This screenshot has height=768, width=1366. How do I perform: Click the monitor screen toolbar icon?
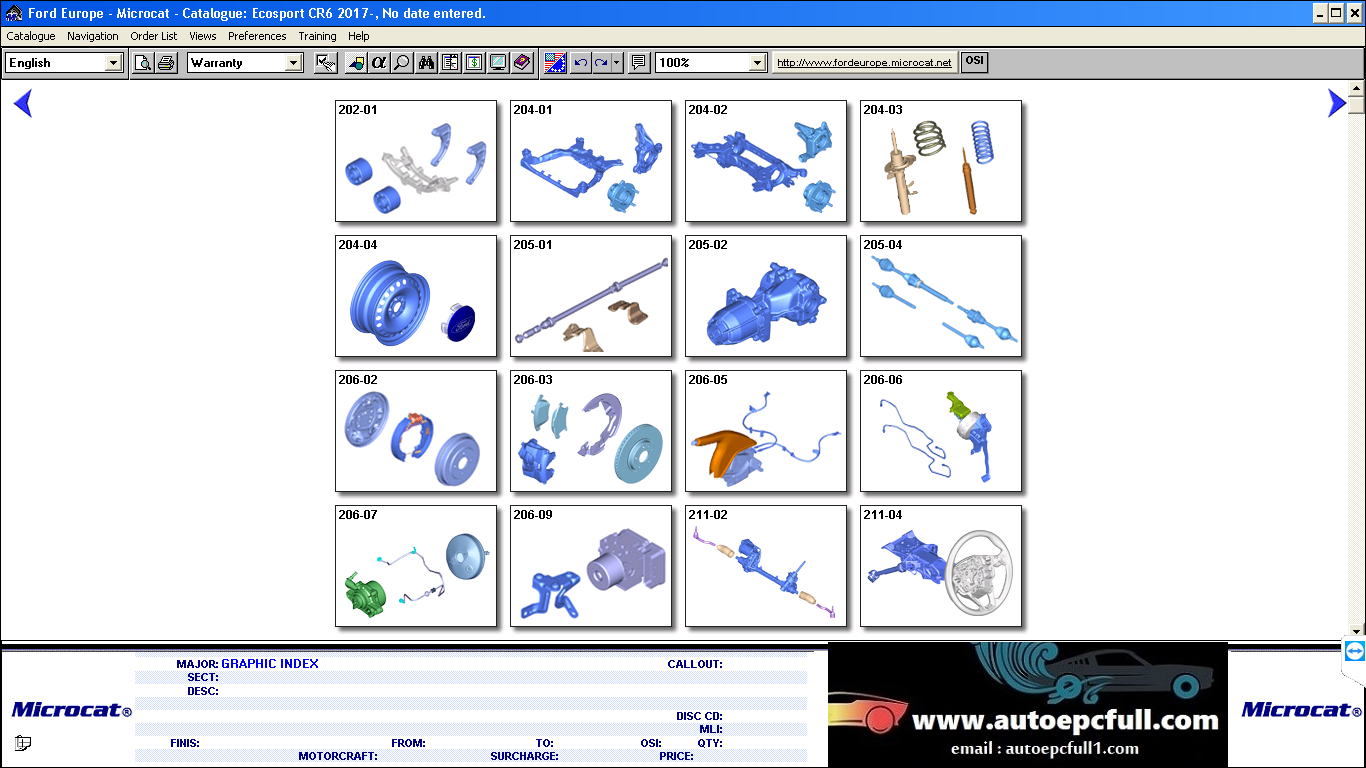[497, 63]
